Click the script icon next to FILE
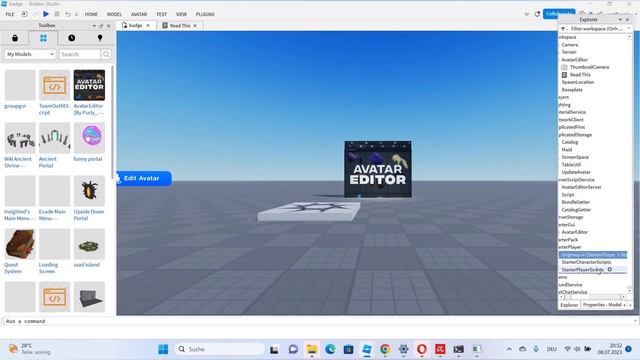Screen dimensions: 640x360 [x=24, y=14]
